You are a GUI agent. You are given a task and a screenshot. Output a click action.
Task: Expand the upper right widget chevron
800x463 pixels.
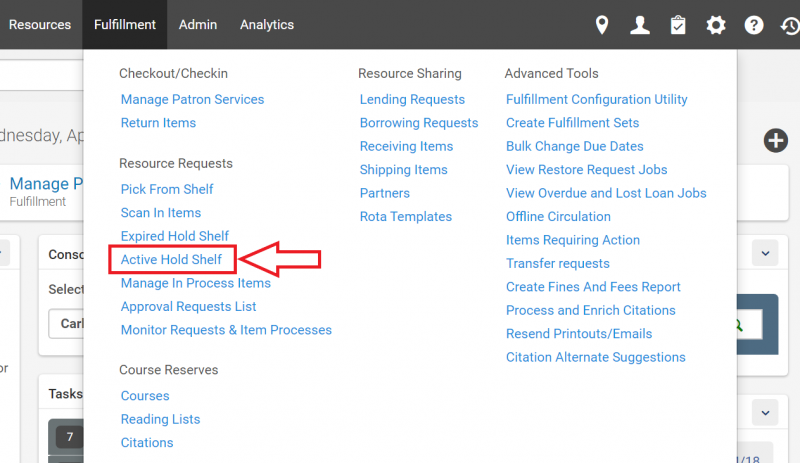[x=765, y=253]
